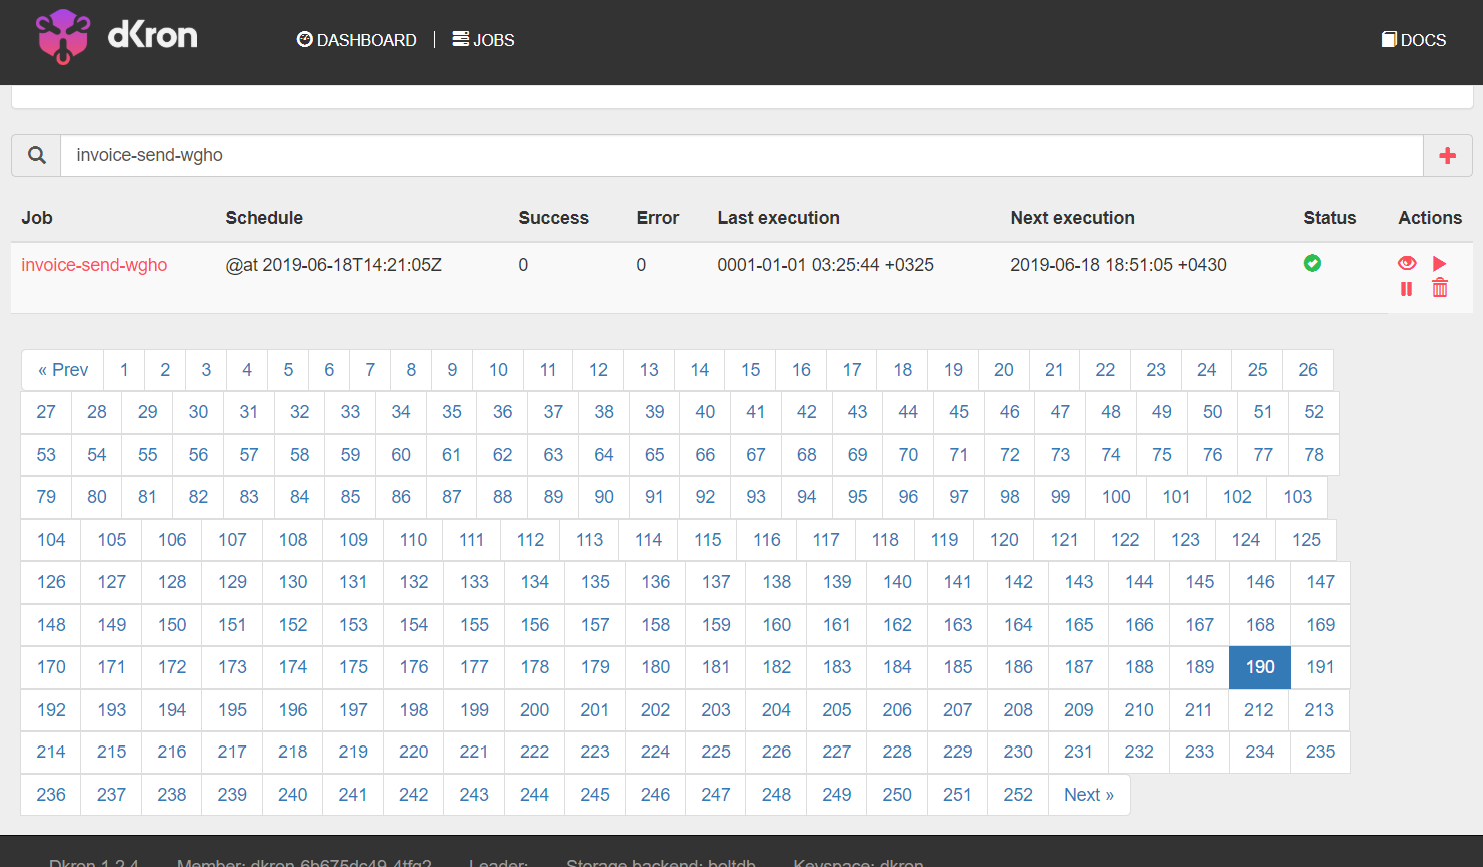1483x867 pixels.
Task: Select the currently highlighted page 190
Action: tap(1259, 667)
